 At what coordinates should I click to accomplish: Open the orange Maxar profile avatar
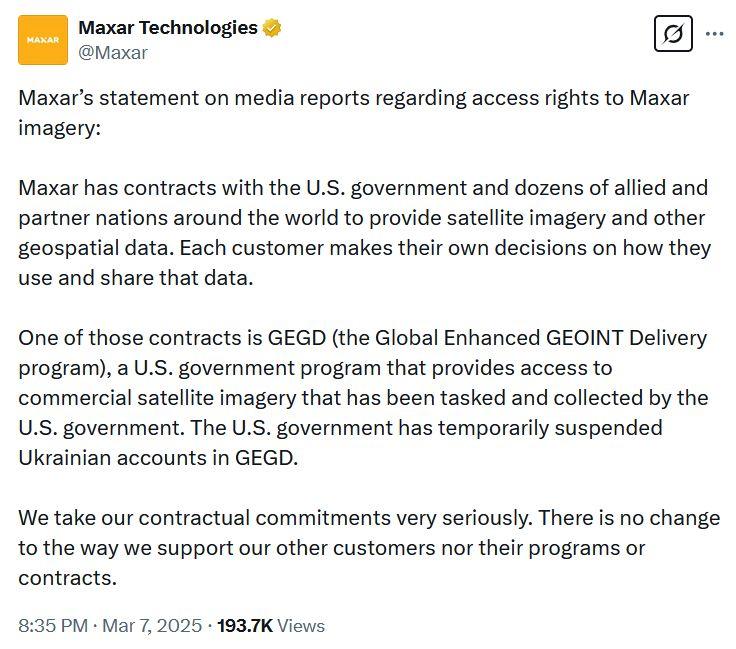point(43,40)
